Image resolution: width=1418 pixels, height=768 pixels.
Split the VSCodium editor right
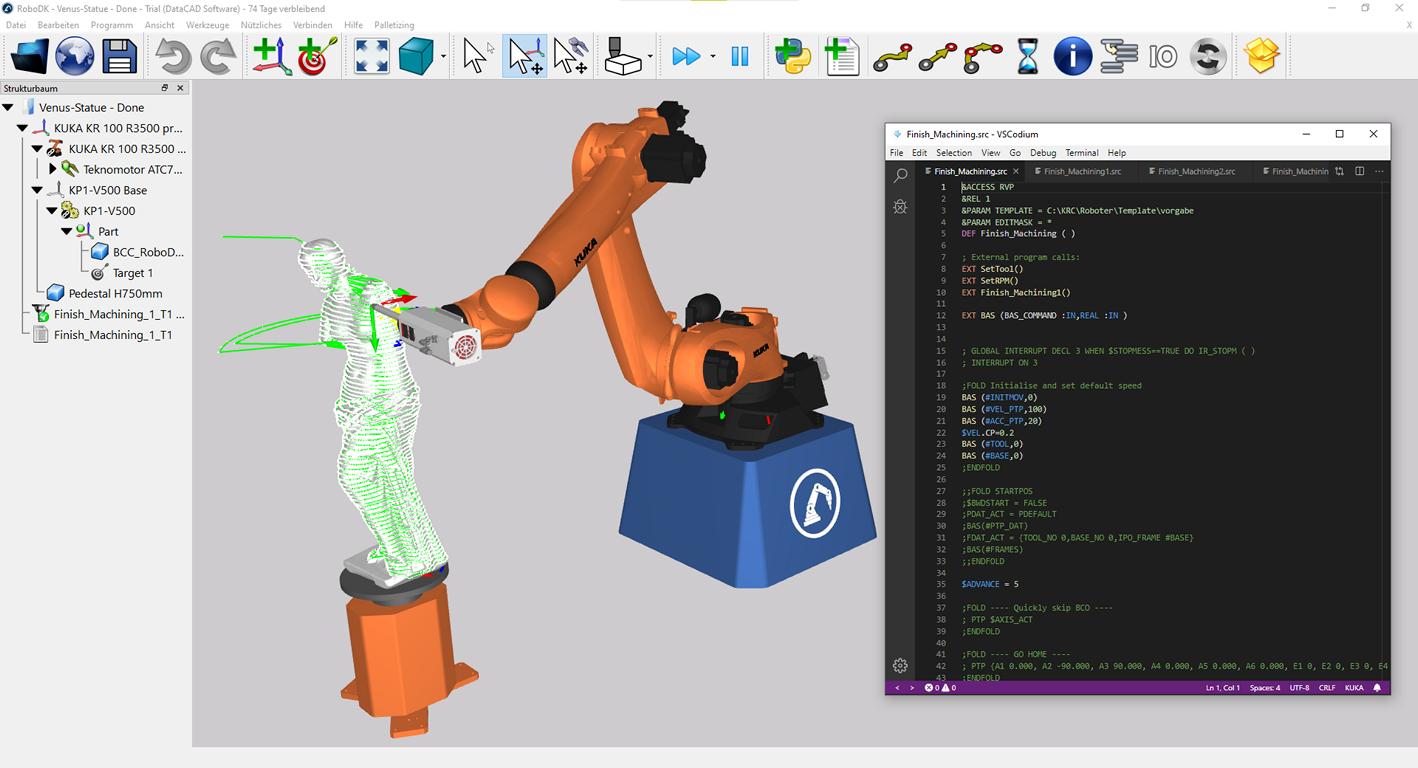click(x=1359, y=171)
